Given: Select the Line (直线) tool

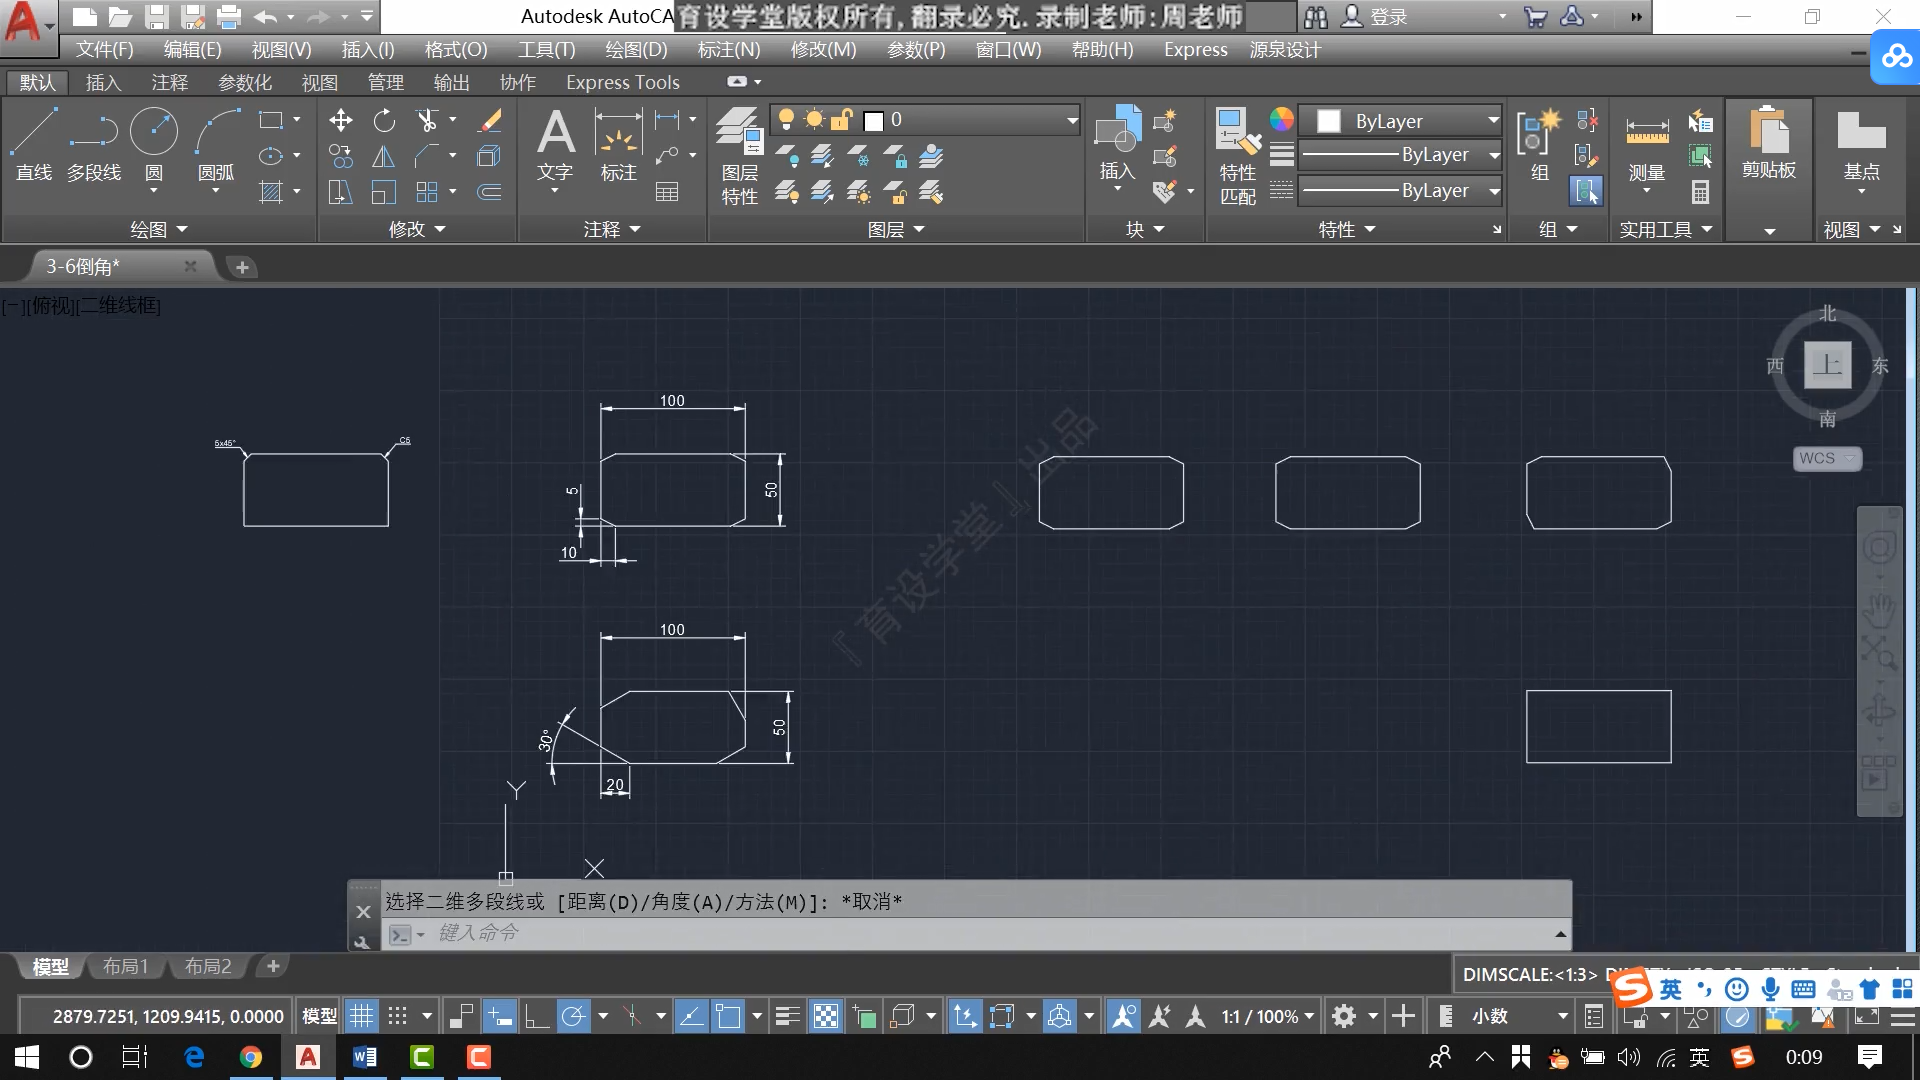Looking at the screenshot, I should click(x=33, y=145).
